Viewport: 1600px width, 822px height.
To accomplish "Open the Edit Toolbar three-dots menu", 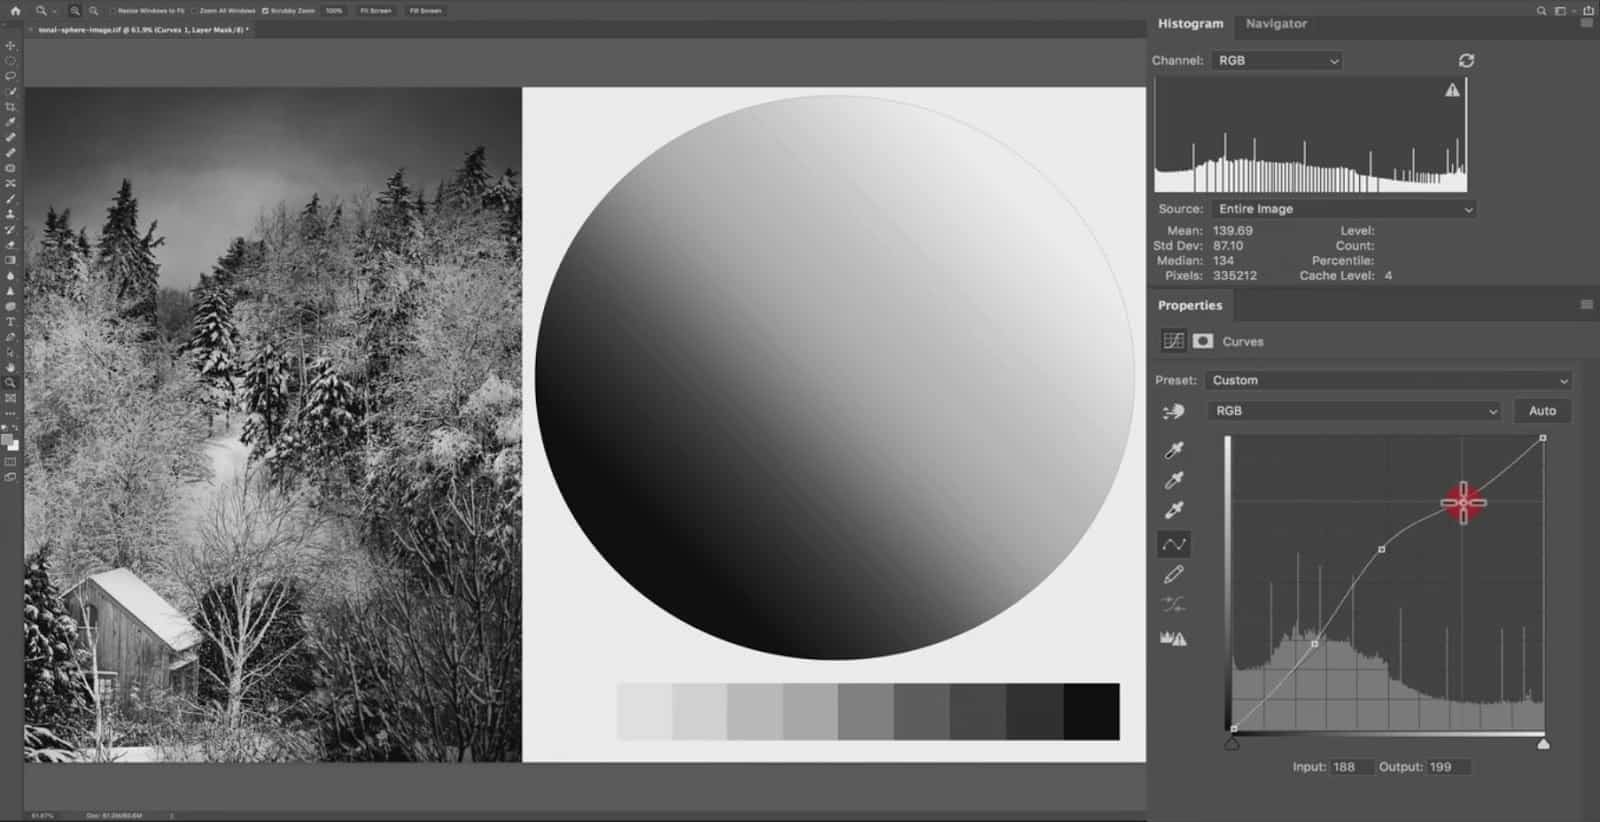I will (11, 413).
